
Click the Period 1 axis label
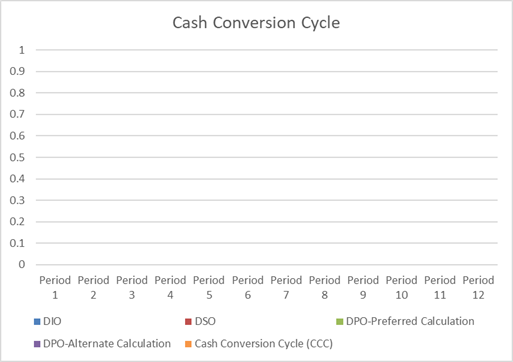(55, 287)
